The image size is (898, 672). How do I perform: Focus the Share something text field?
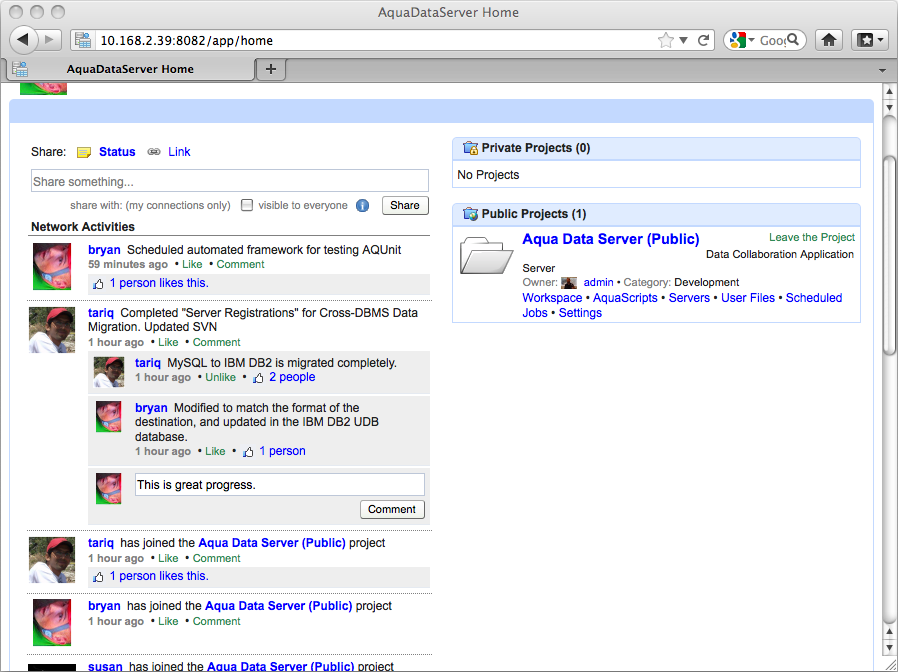pyautogui.click(x=230, y=181)
